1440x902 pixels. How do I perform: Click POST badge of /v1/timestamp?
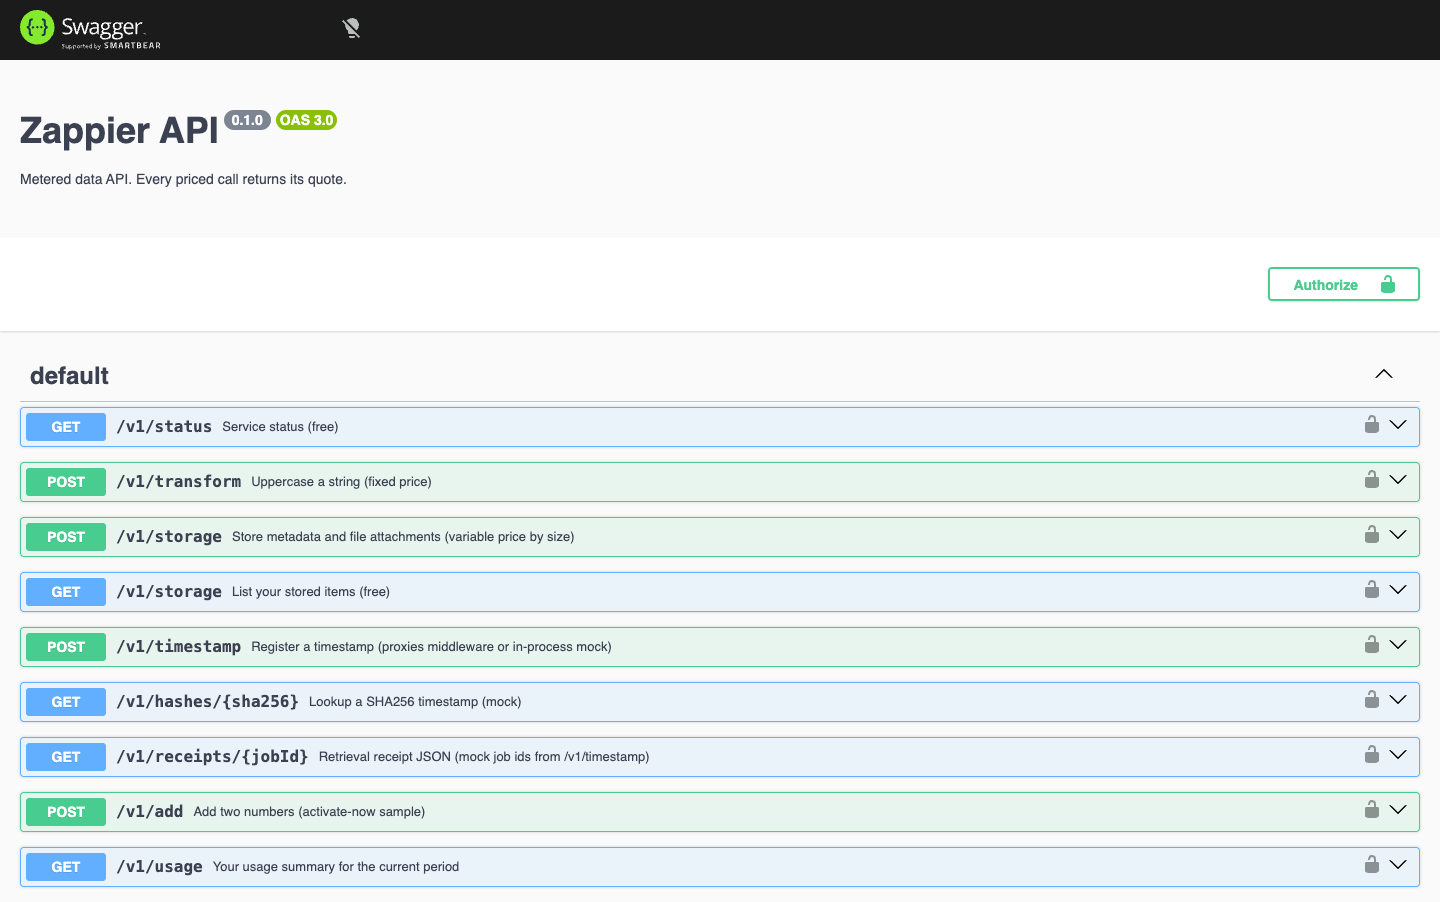(66, 647)
